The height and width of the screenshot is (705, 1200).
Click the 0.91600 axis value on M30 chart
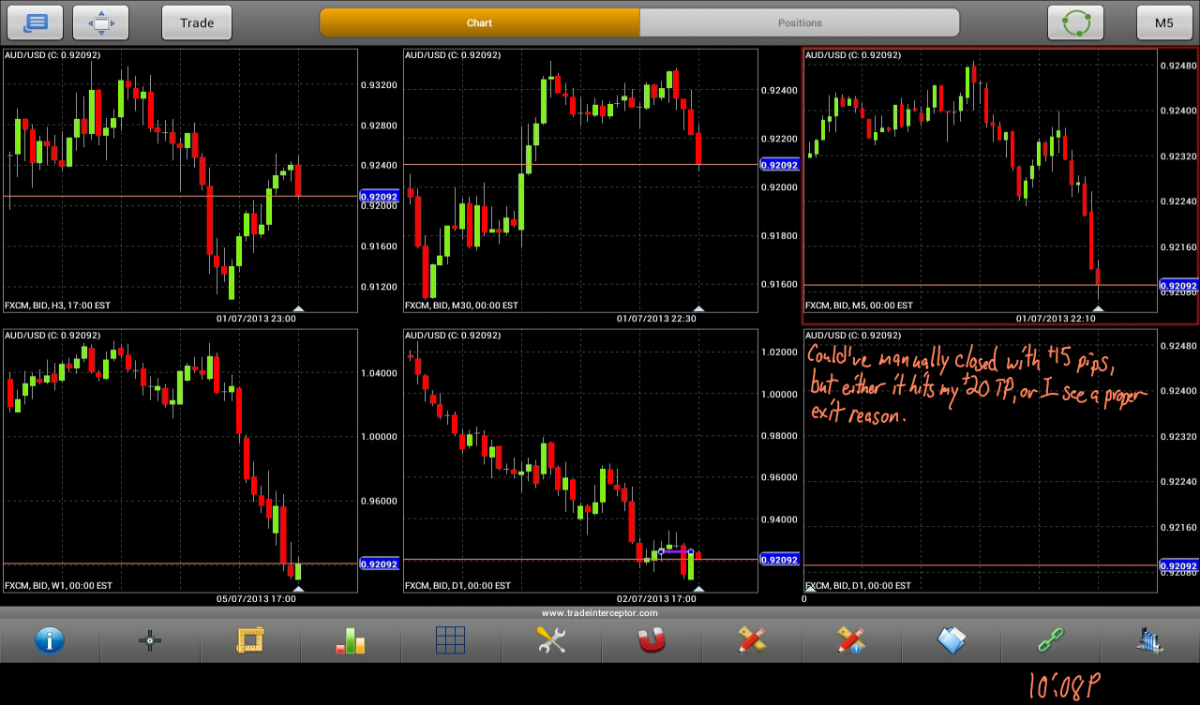click(779, 285)
